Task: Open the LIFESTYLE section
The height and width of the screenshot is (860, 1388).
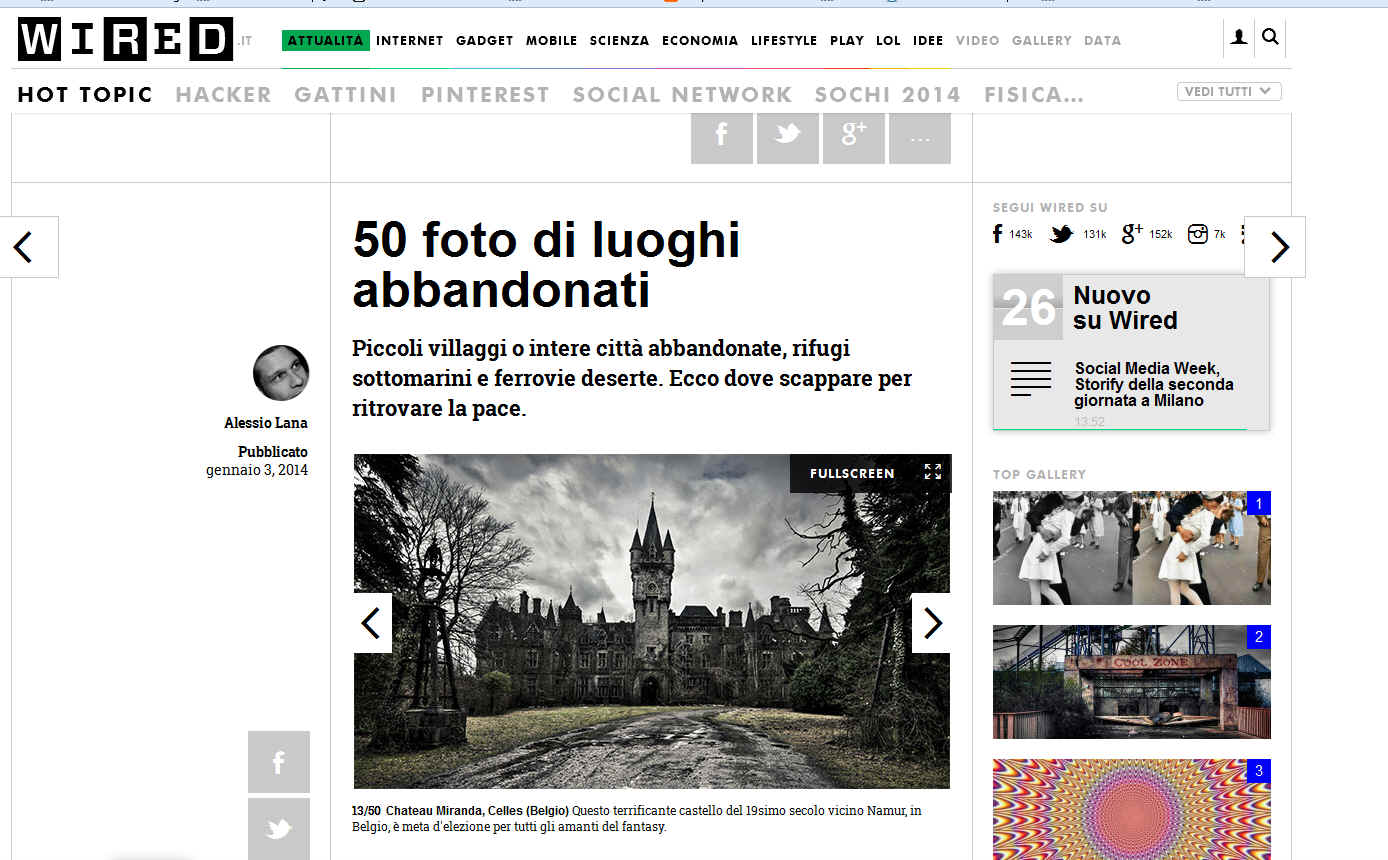Action: click(784, 40)
